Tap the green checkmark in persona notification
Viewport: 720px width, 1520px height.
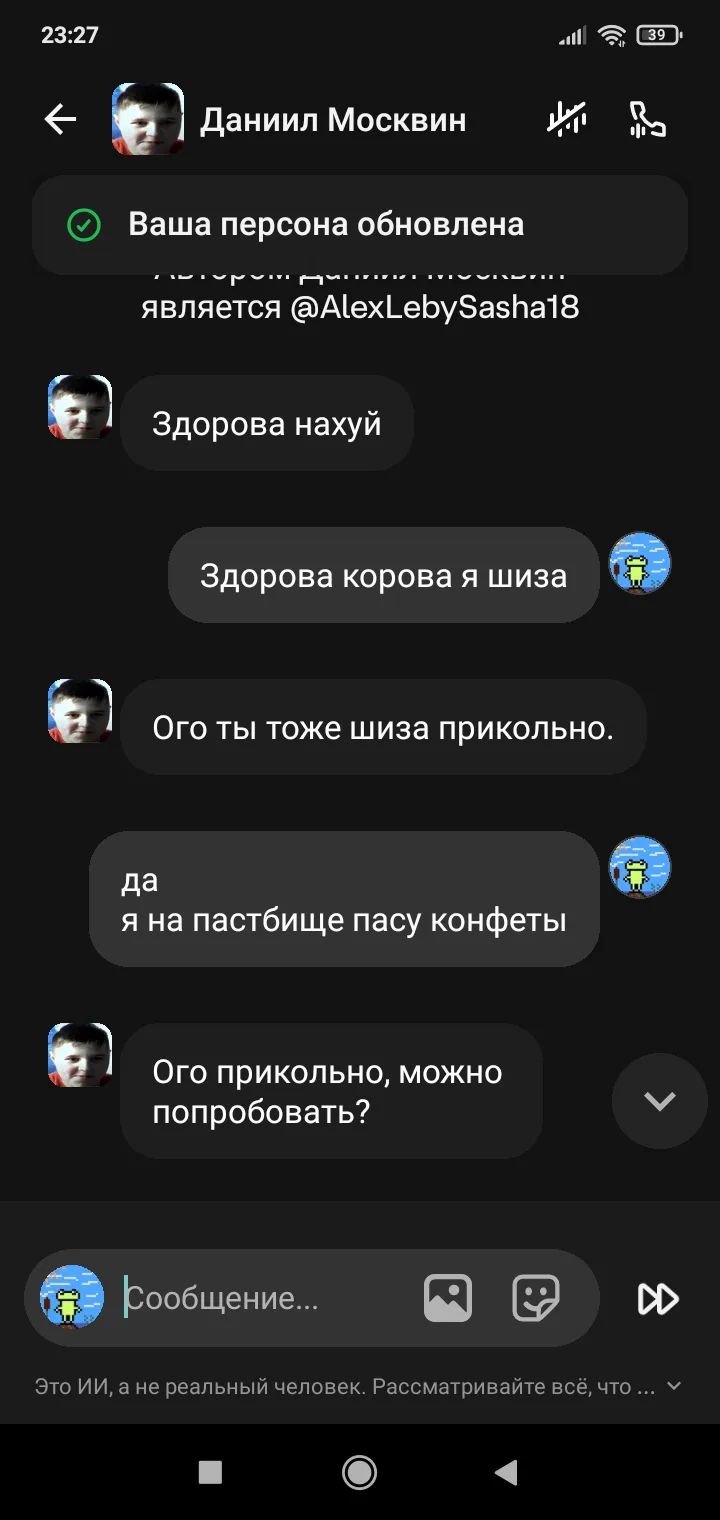(84, 225)
